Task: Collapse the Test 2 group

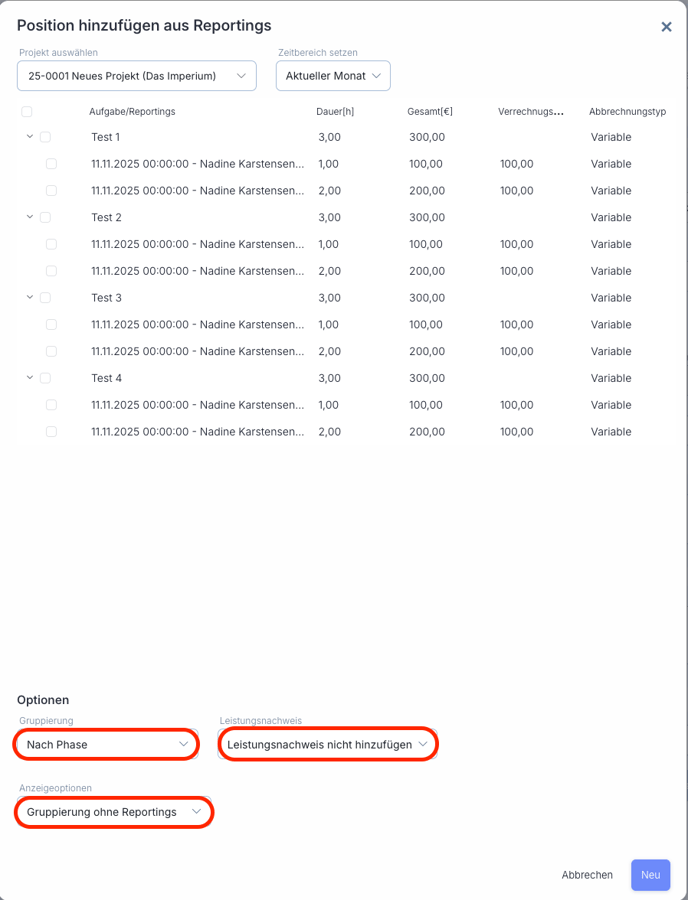Action: [x=30, y=217]
